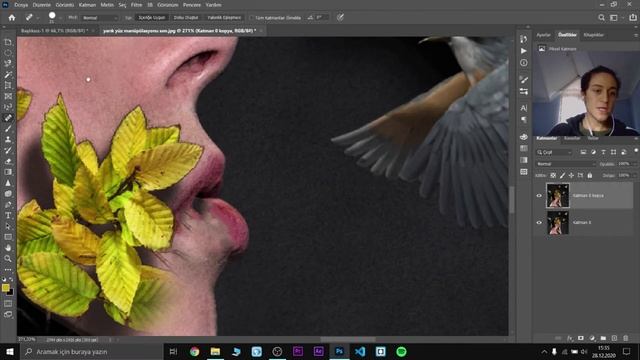Image resolution: width=640 pixels, height=360 pixels.
Task: Select the Elliptical Marquee tool
Action: click(8, 53)
